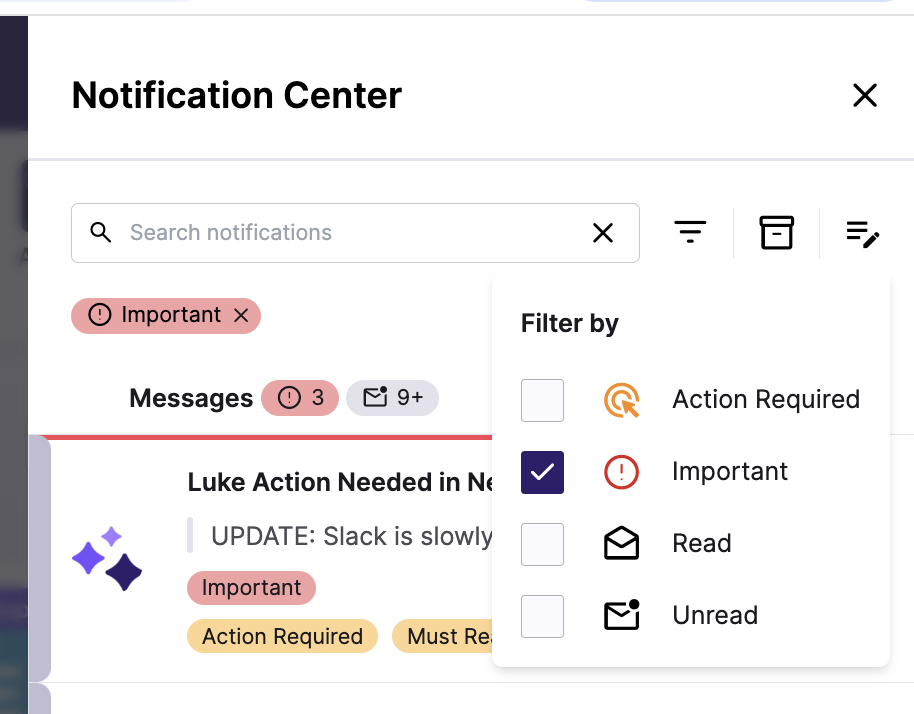Viewport: 914px width, 714px height.
Task: Enable the Action Required filter checkbox
Action: click(x=542, y=400)
